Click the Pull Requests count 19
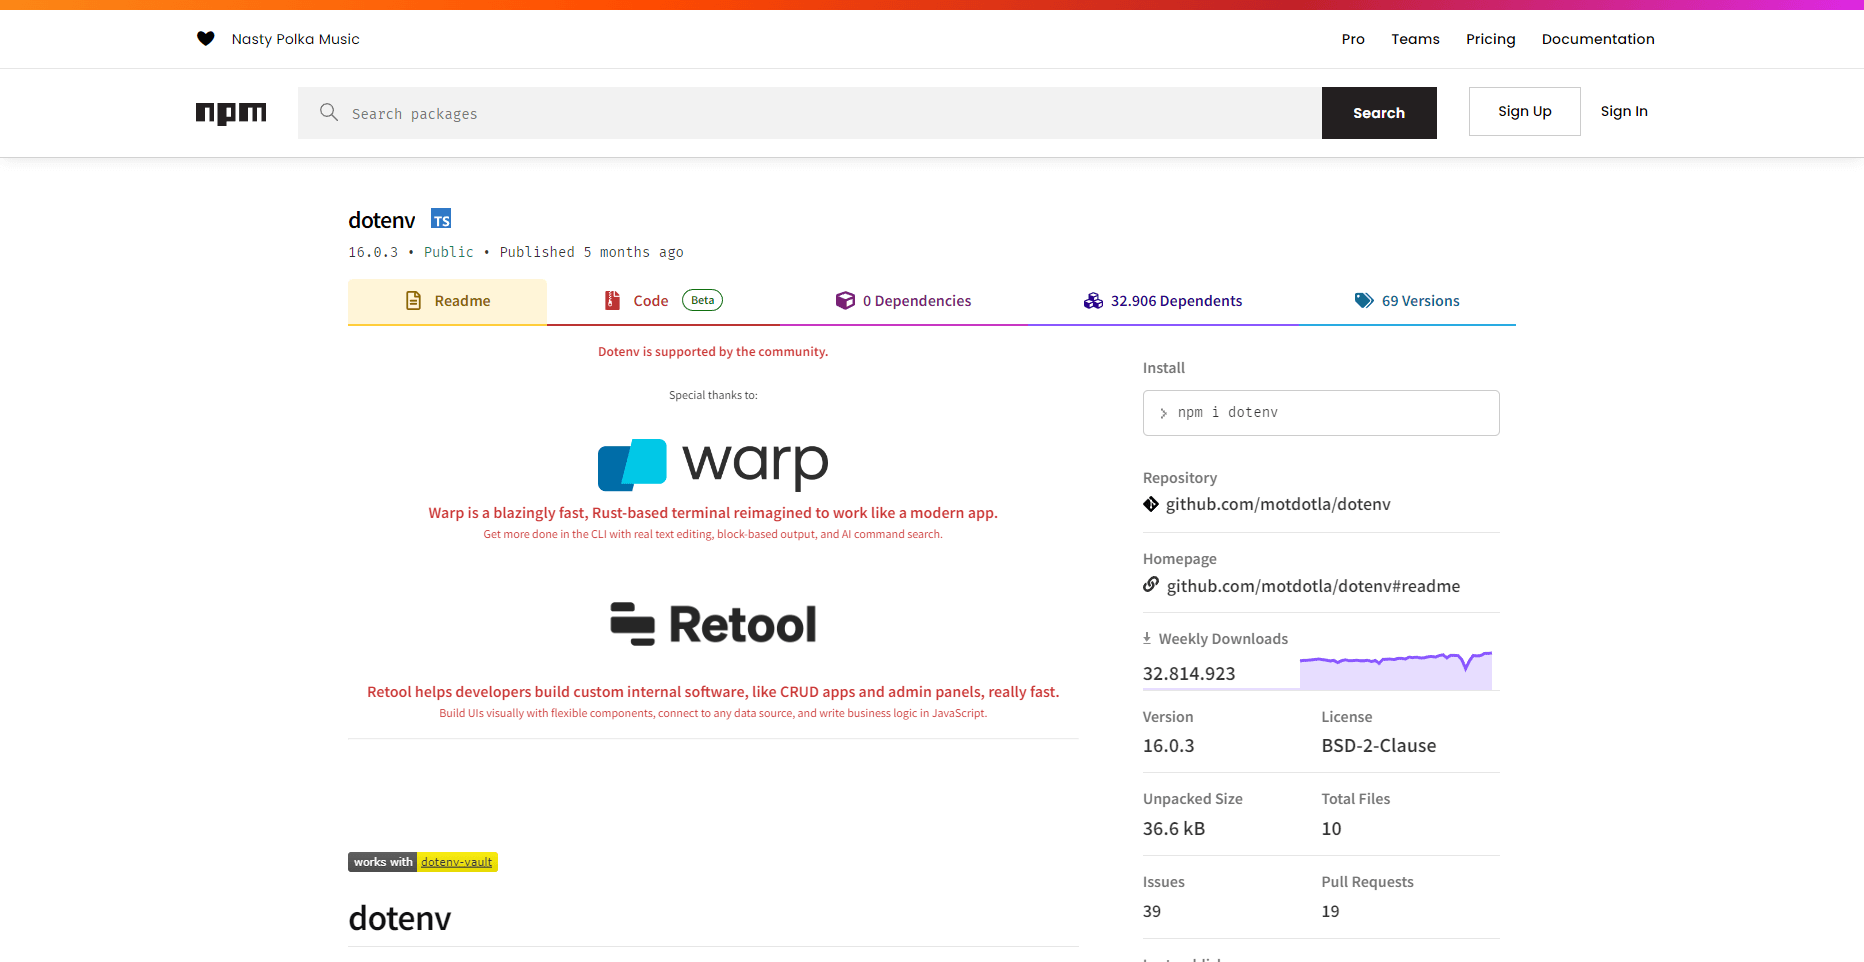The width and height of the screenshot is (1864, 962). [1330, 912]
